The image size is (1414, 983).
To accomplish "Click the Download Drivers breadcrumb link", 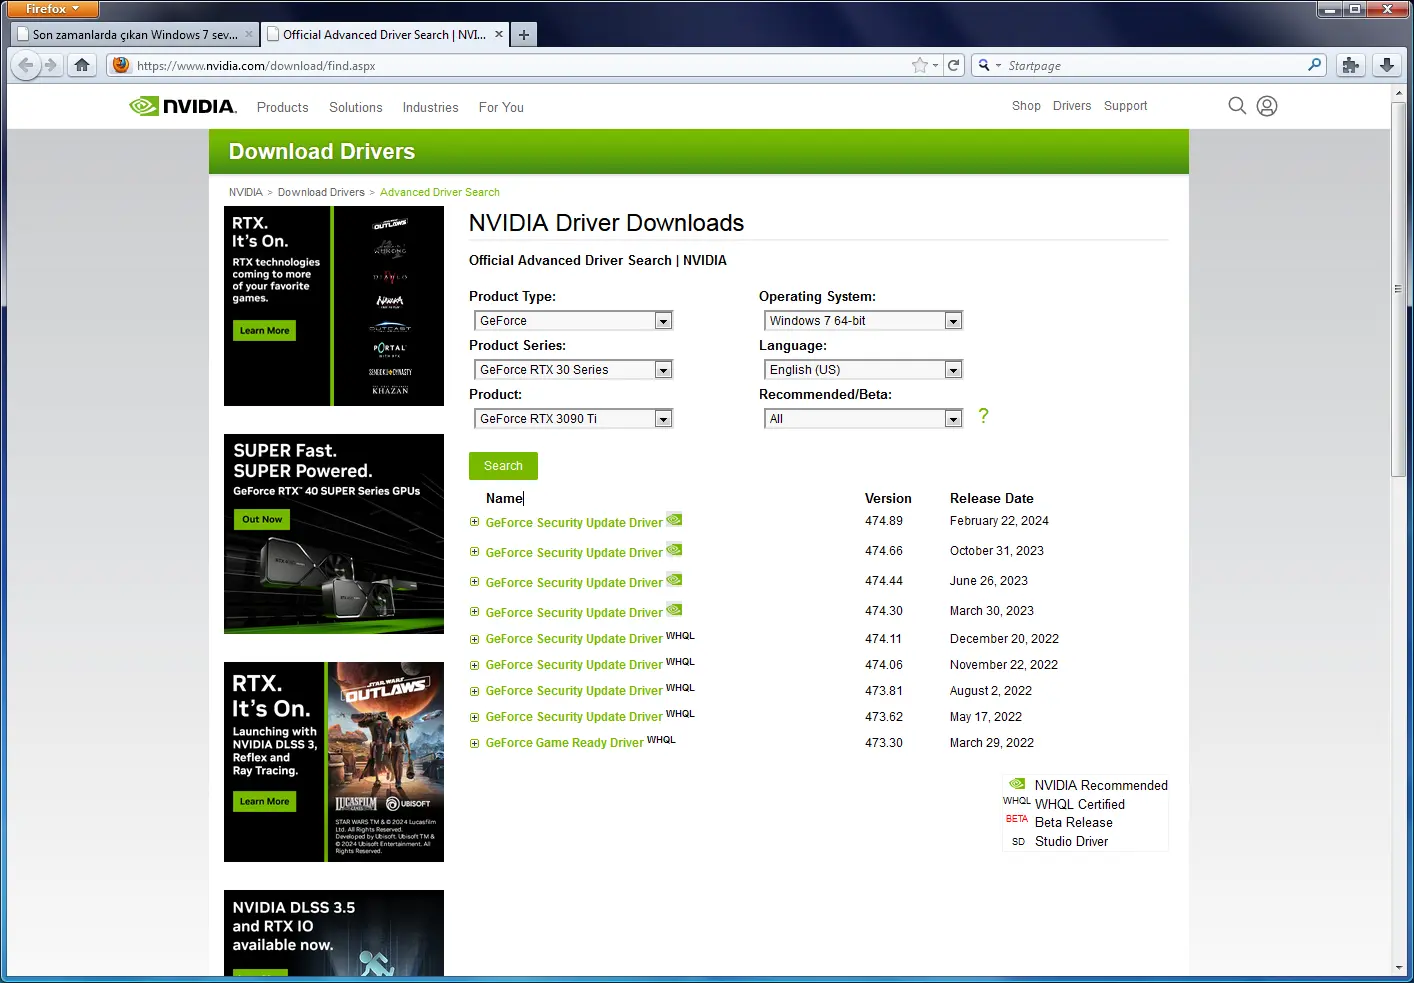I will pyautogui.click(x=321, y=192).
